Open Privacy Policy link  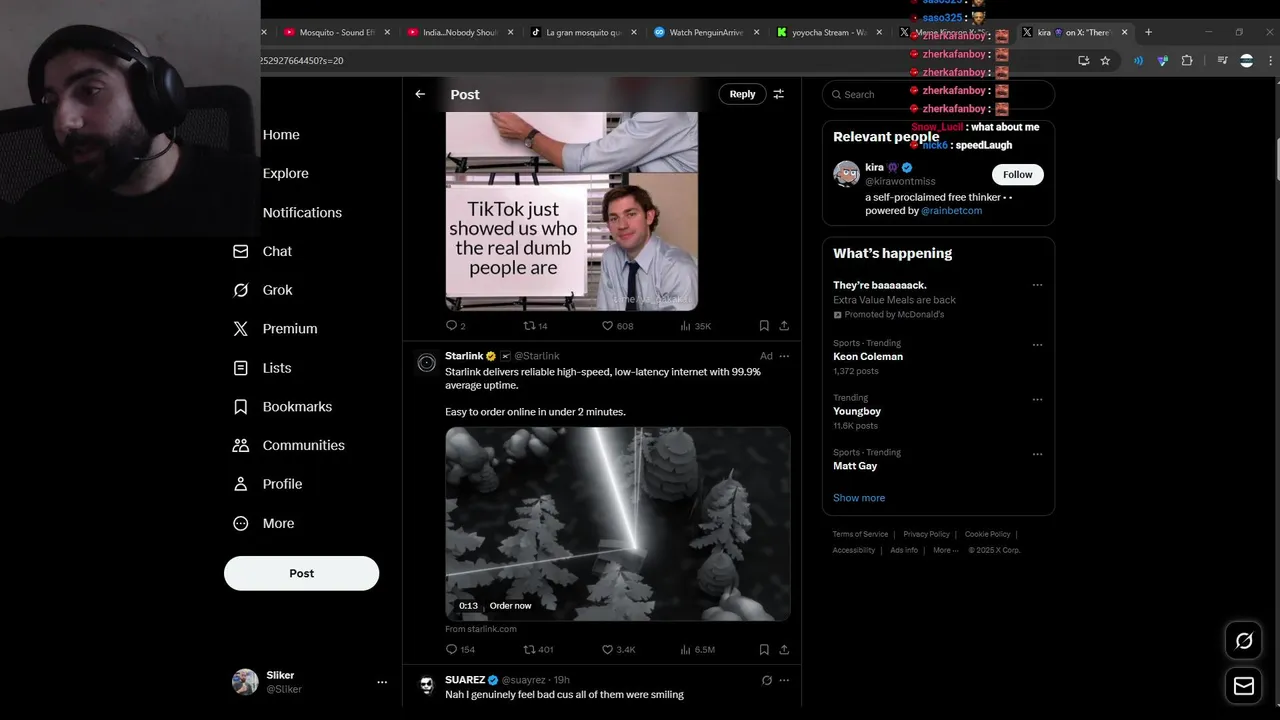[x=926, y=534]
